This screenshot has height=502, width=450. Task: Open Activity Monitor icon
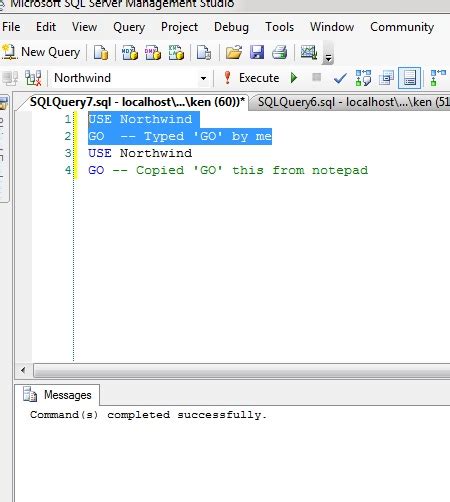click(309, 52)
